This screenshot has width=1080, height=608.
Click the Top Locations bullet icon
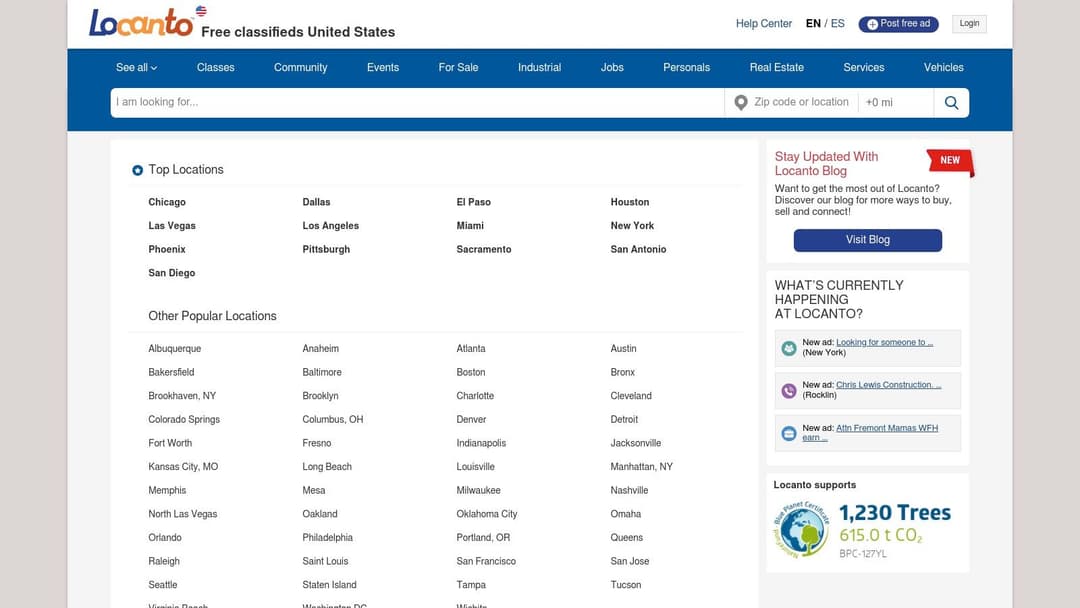click(x=138, y=170)
